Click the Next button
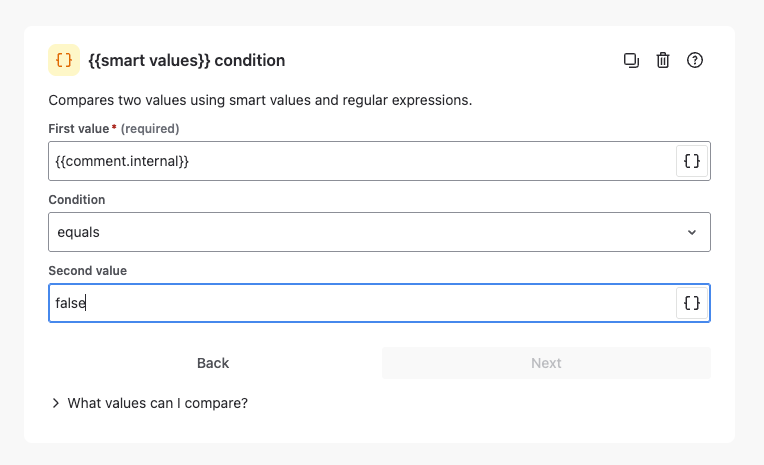 pos(546,363)
